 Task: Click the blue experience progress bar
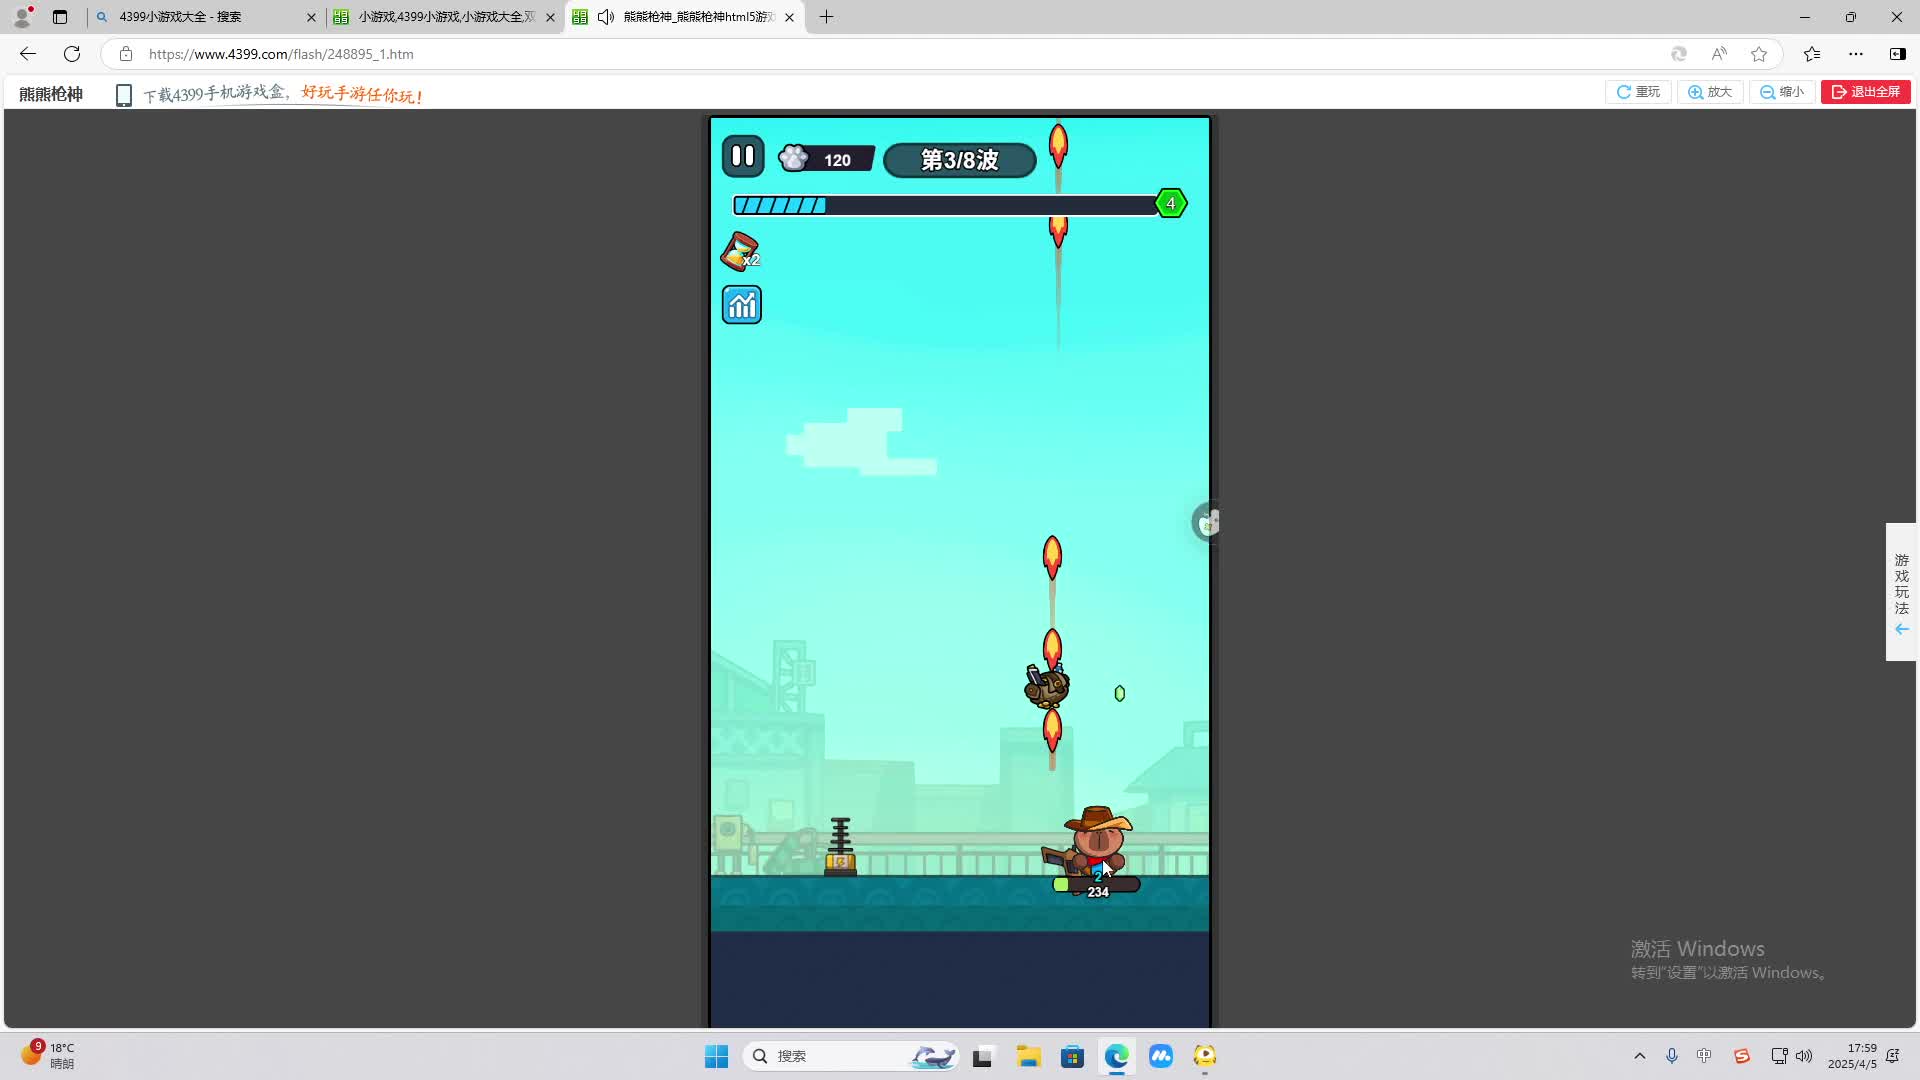(944, 205)
